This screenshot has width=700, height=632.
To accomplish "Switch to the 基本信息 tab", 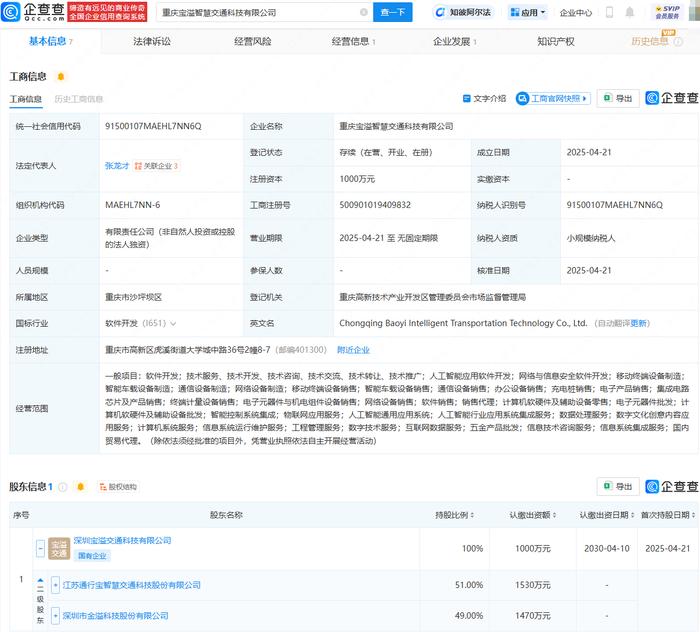I will (x=50, y=42).
